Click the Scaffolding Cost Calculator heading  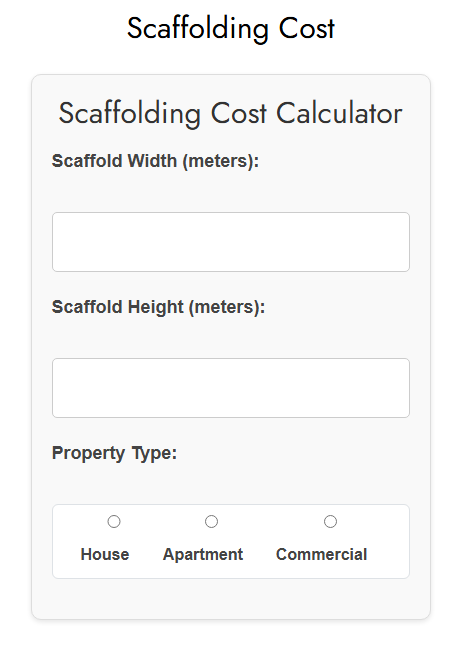[231, 113]
